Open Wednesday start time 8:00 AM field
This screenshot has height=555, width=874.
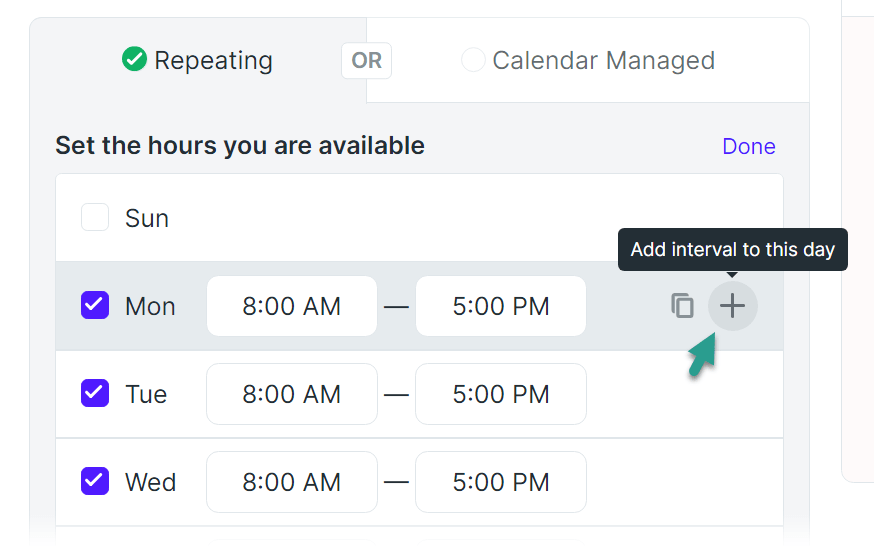[x=292, y=482]
